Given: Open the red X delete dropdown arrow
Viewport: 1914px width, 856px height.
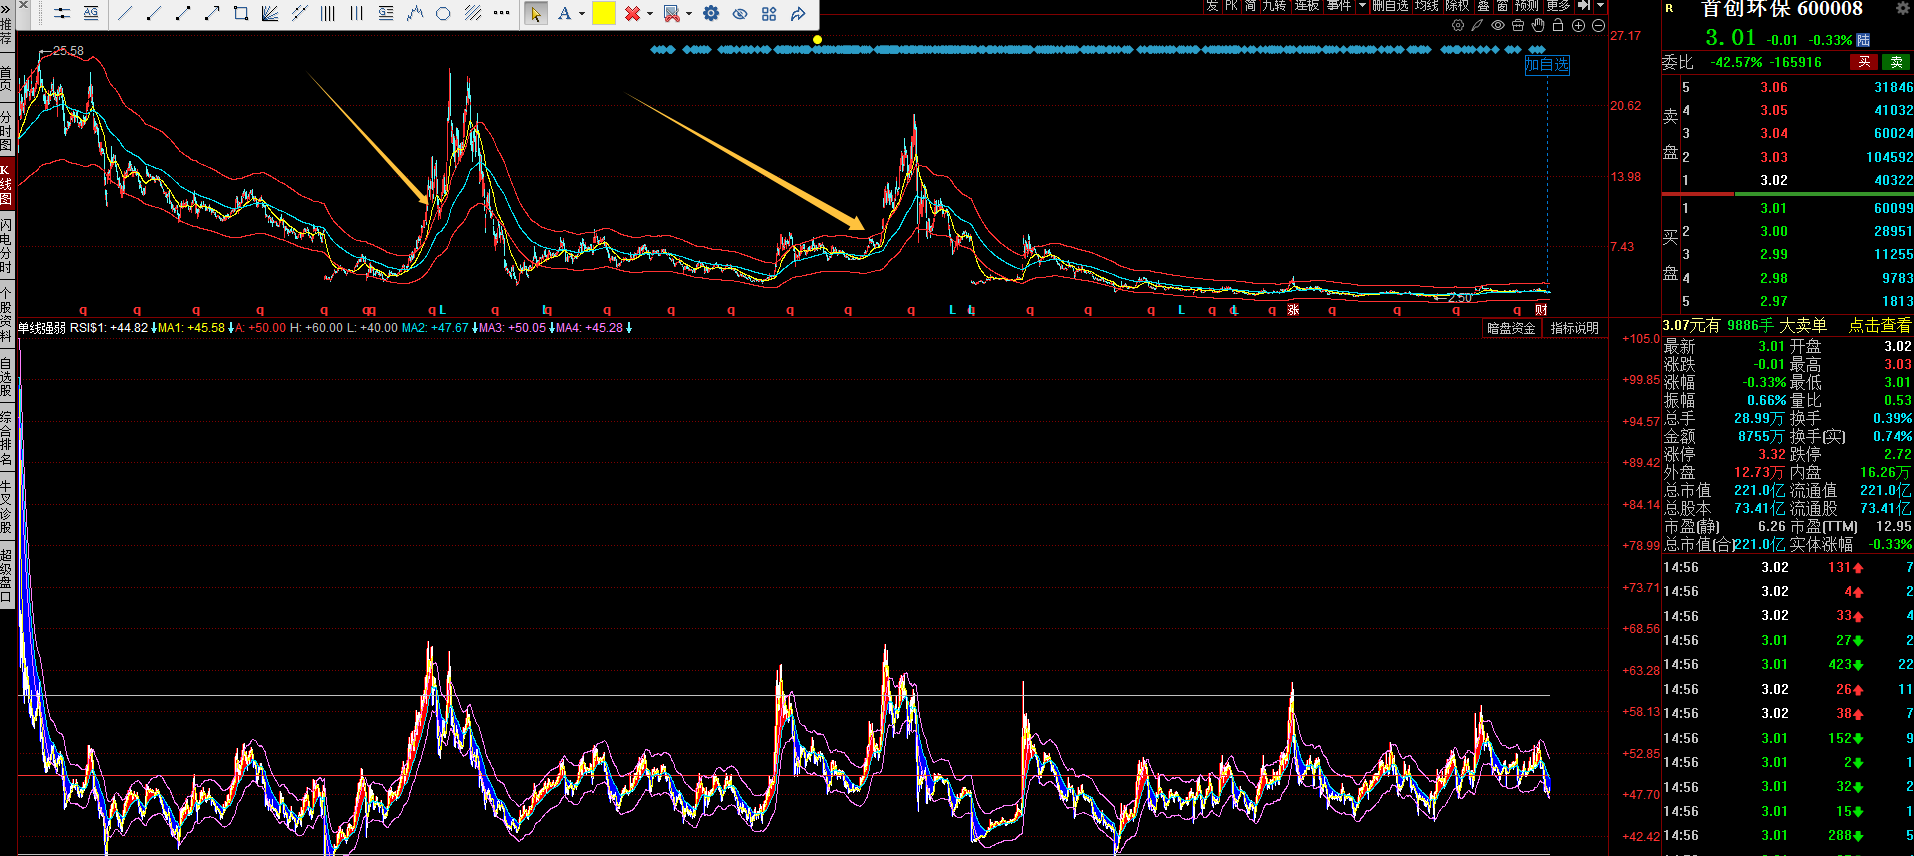Looking at the screenshot, I should point(650,14).
